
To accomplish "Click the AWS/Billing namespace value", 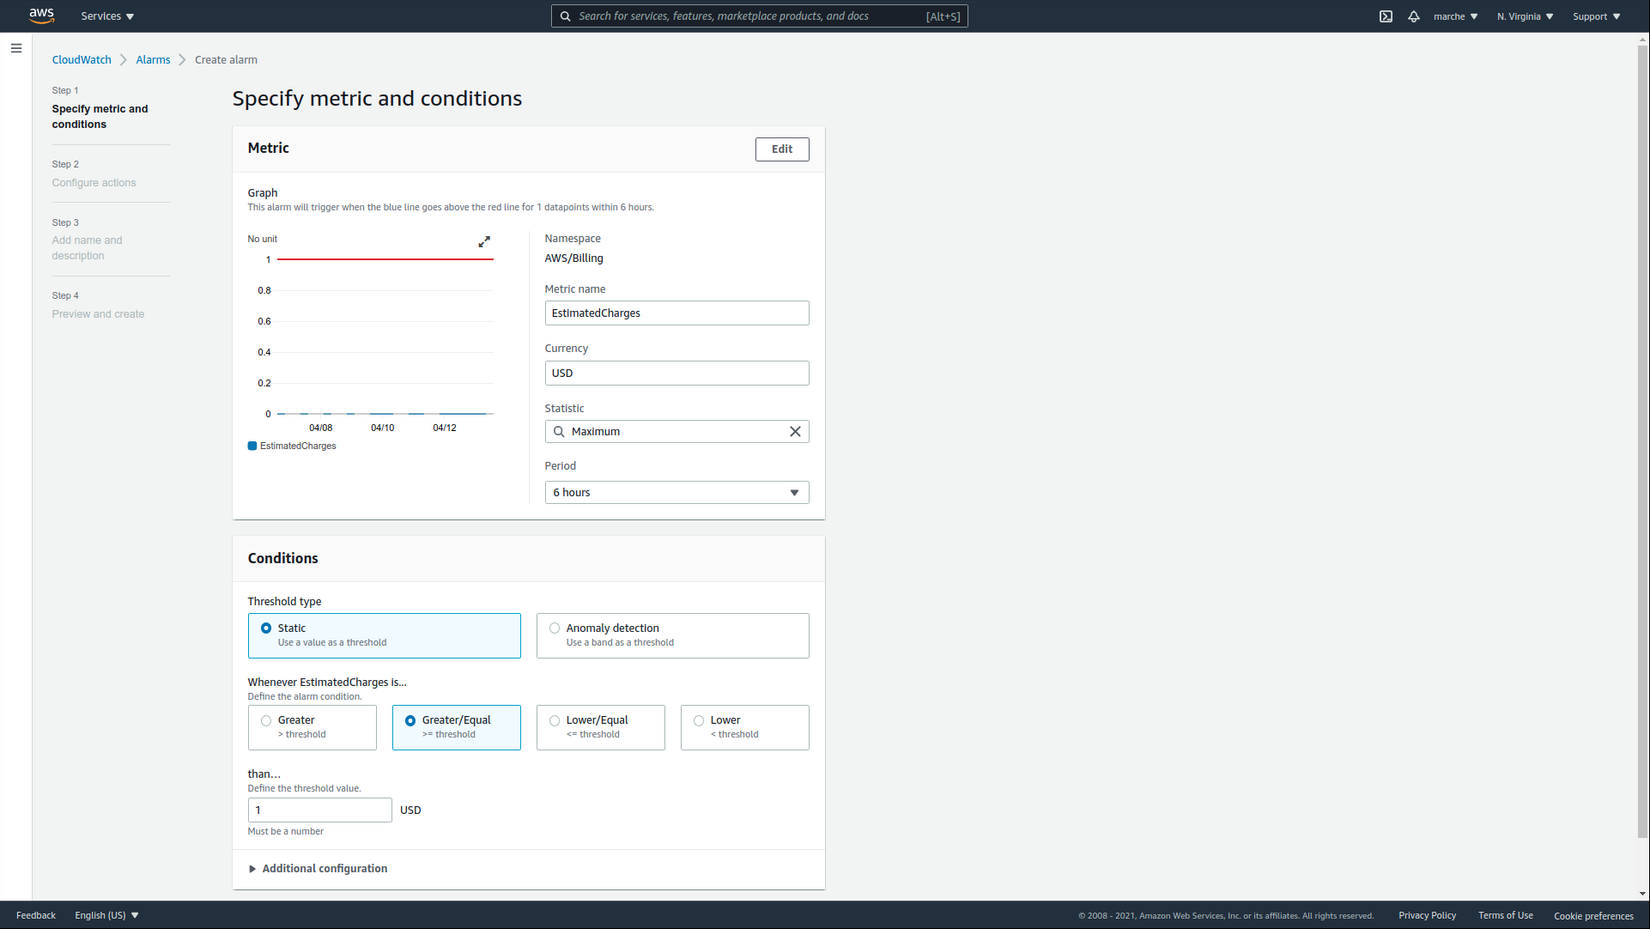I will (x=574, y=258).
